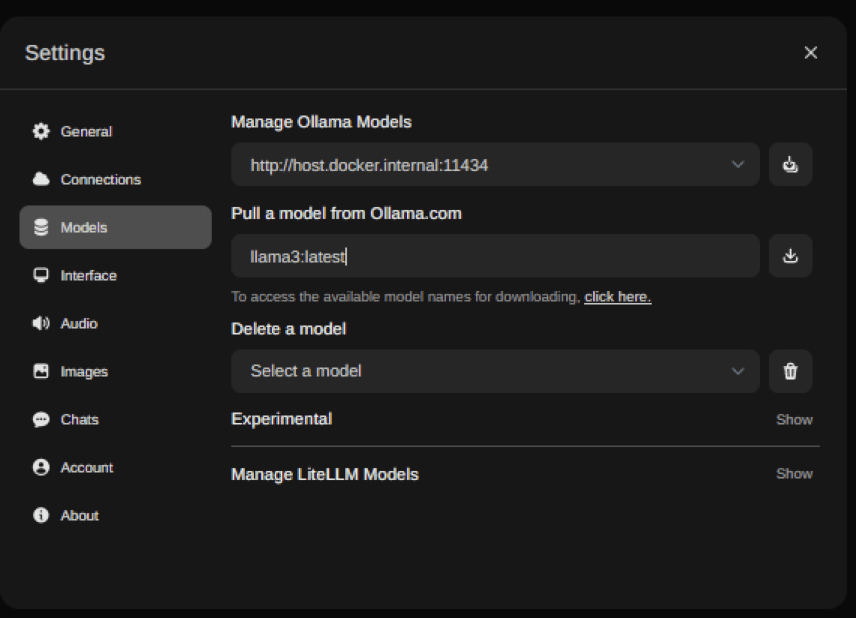The height and width of the screenshot is (618, 856).
Task: Click the pull model download icon
Action: pos(790,256)
